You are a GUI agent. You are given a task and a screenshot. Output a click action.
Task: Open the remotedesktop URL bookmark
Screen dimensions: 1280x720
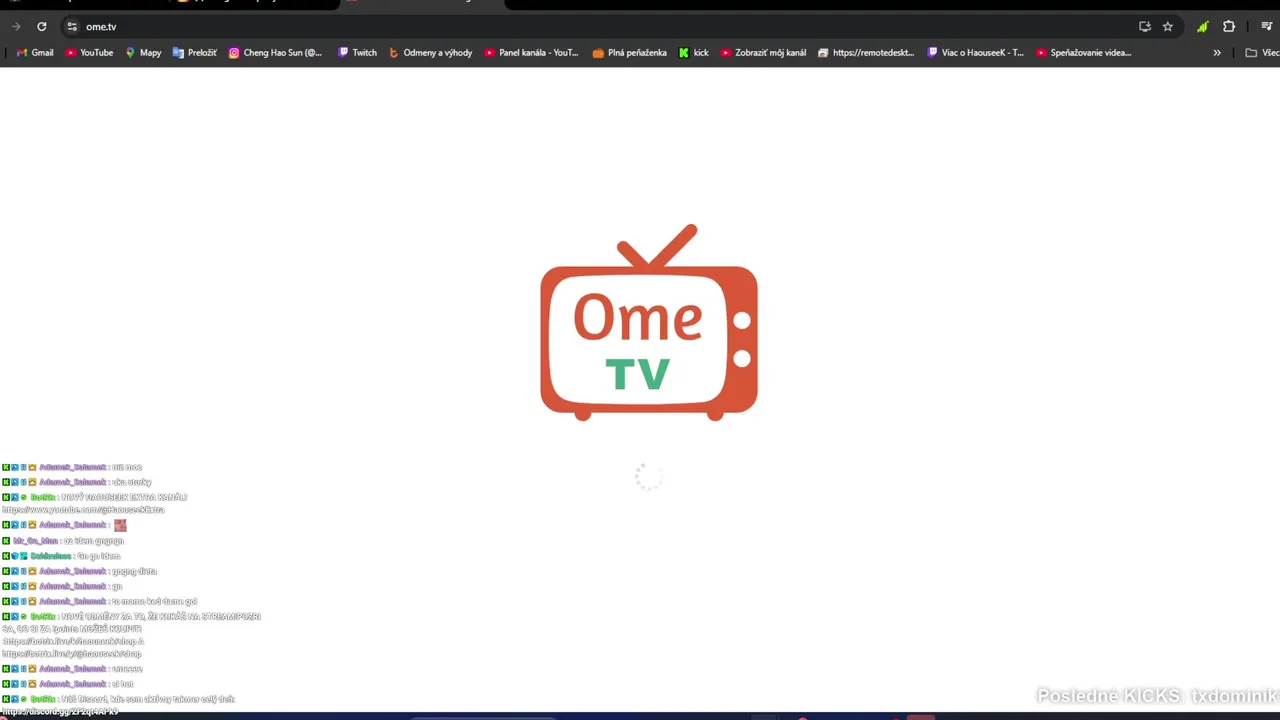(866, 53)
